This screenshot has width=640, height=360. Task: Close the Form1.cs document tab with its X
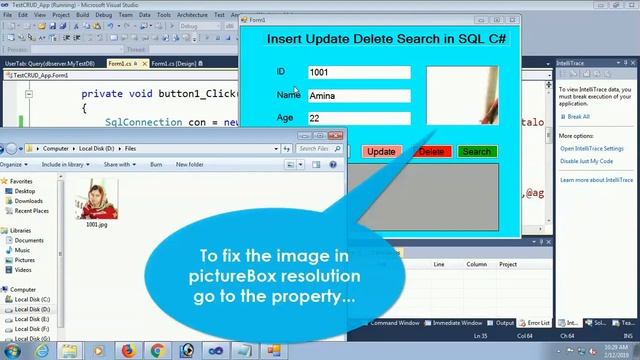144,64
